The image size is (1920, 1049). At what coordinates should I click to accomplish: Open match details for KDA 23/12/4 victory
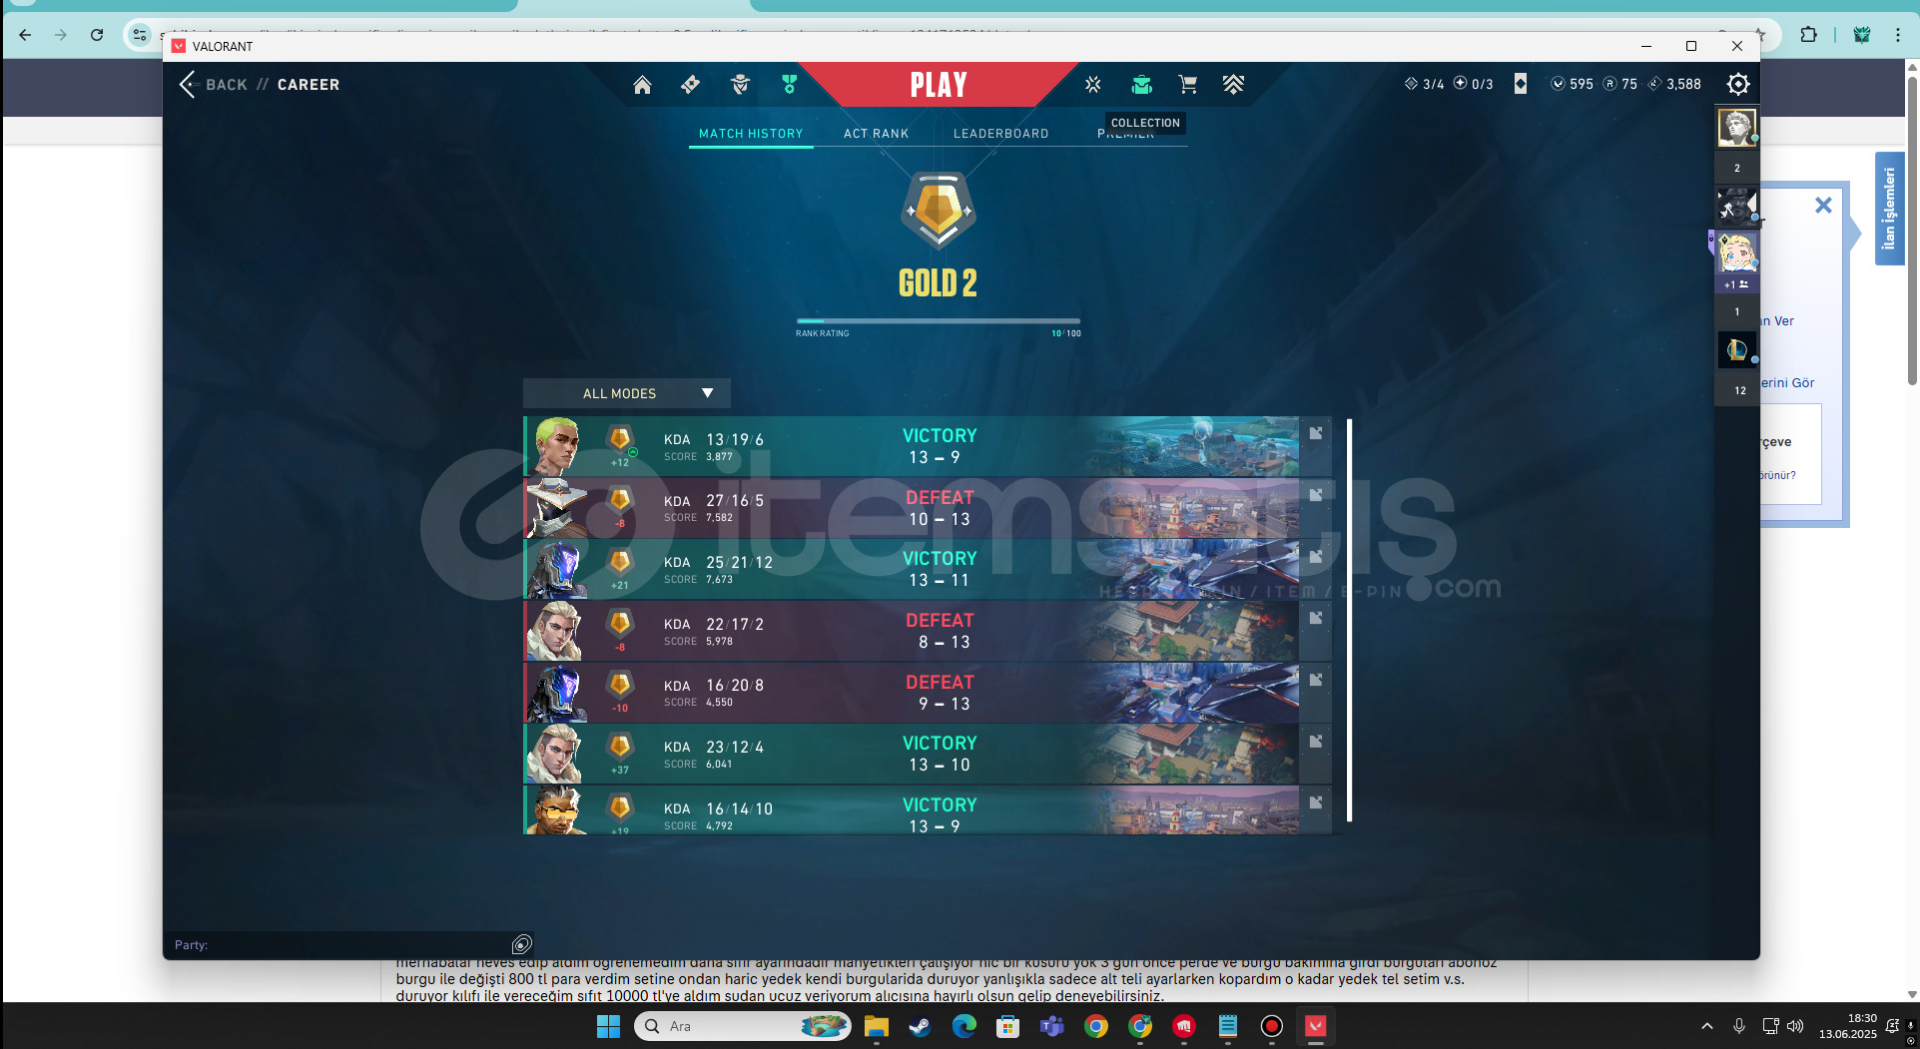1316,741
